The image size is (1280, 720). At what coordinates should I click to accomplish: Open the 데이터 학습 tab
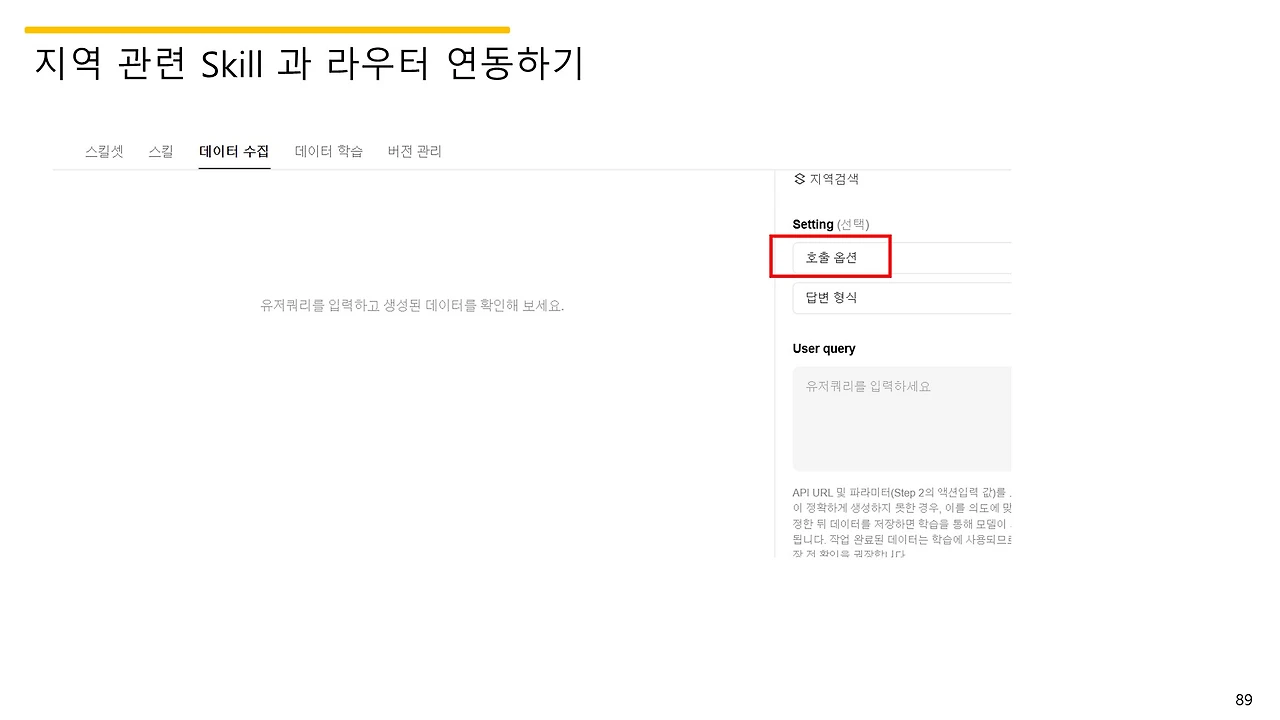(x=328, y=151)
